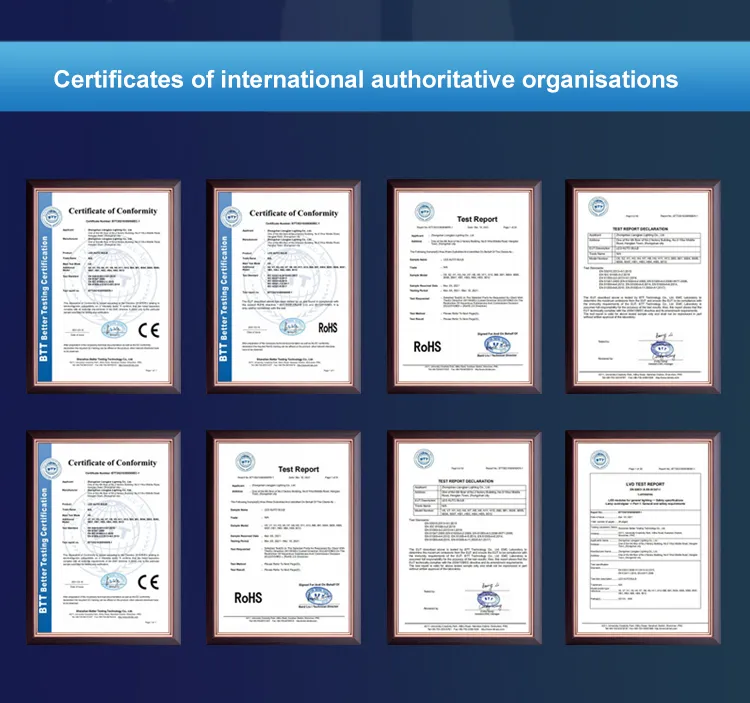Open the bottom-row Test Report Declaration frame
This screenshot has width=750, height=703.
click(464, 538)
